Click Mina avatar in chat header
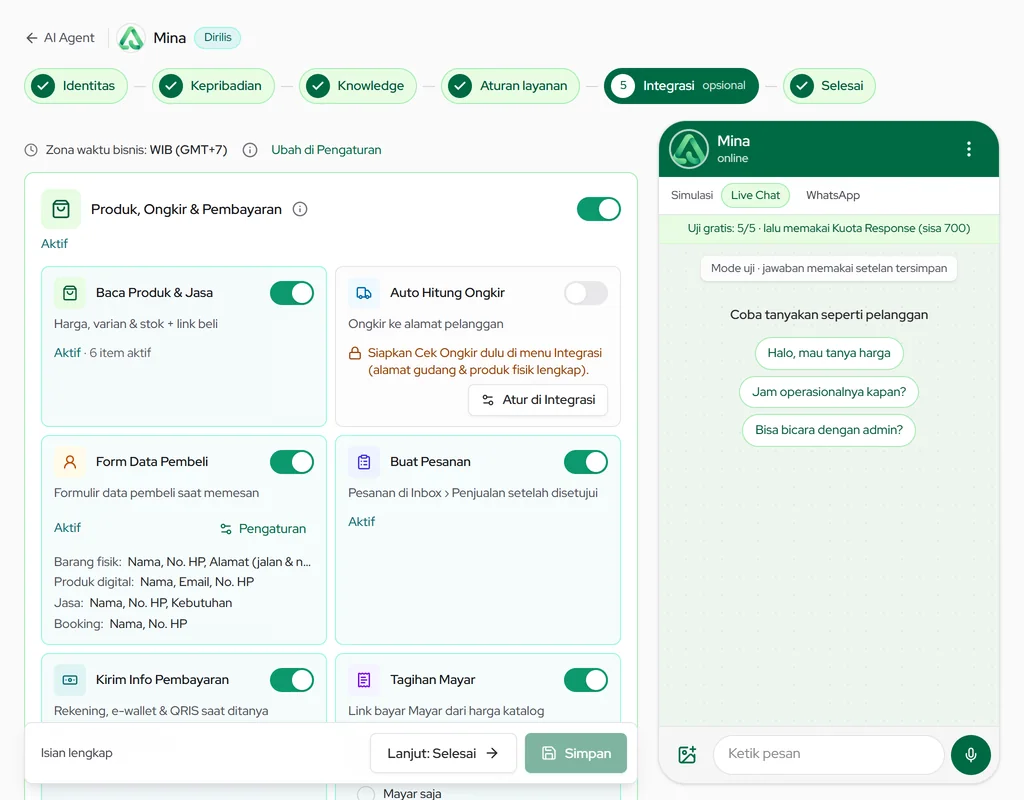This screenshot has width=1024, height=800. (x=689, y=149)
